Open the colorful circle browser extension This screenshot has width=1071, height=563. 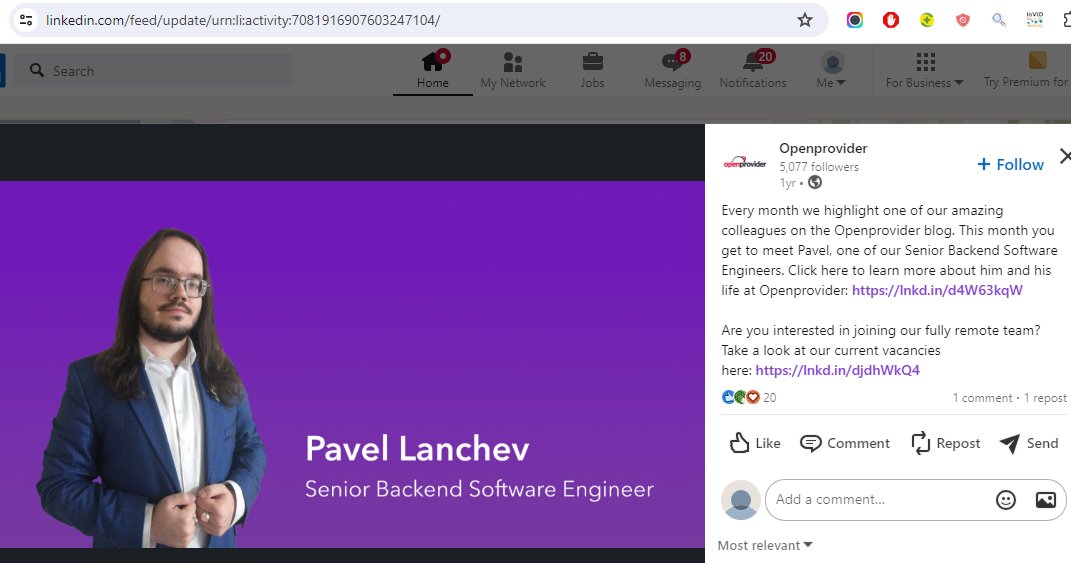(x=854, y=20)
